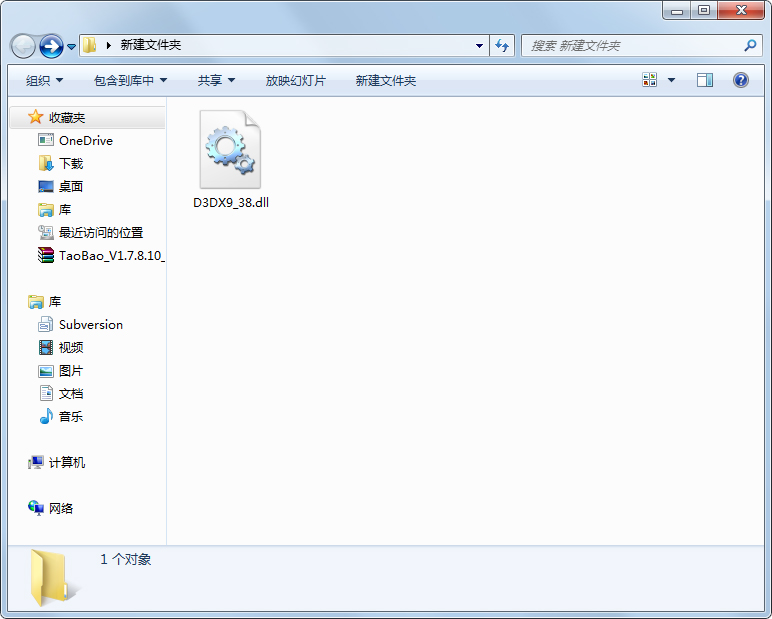Select 网络 in the navigation pane
Viewport: 772px width, 619px height.
[61, 509]
